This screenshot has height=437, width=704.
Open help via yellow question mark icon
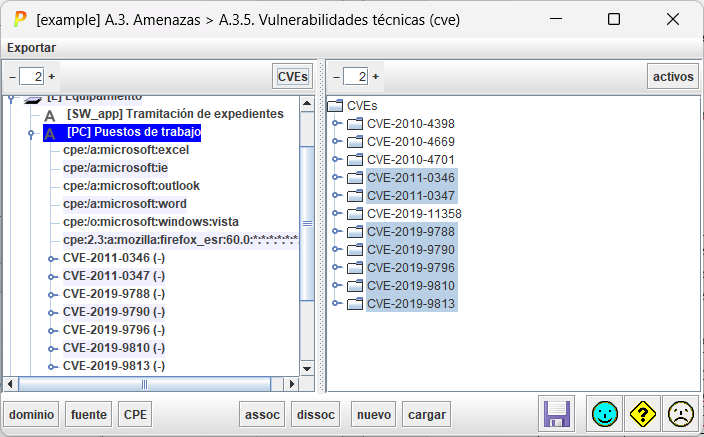coord(642,414)
